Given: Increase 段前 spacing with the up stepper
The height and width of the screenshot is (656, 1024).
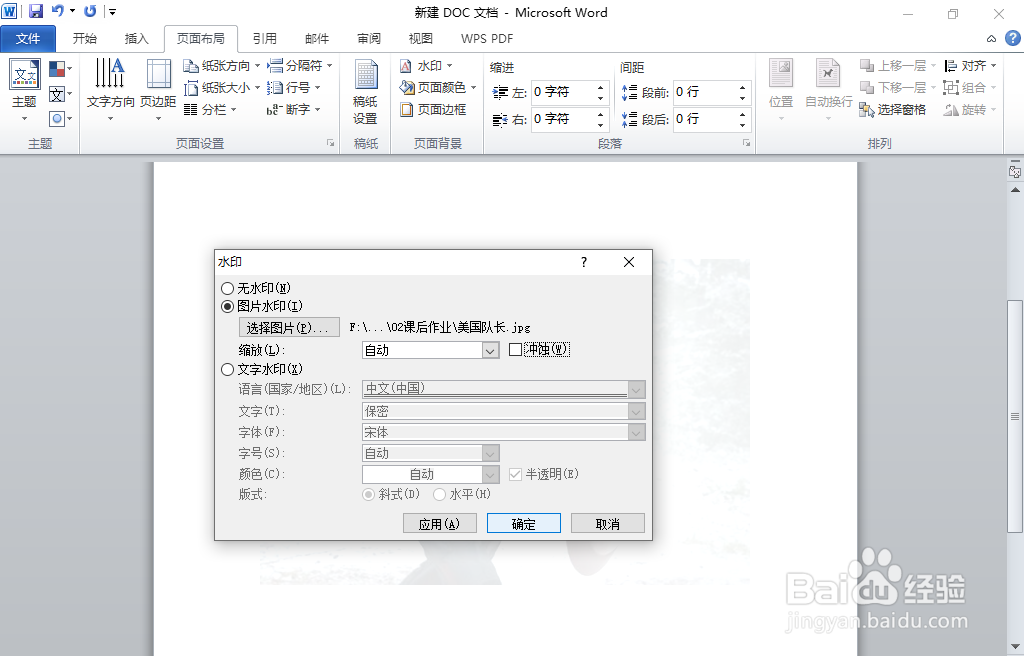Looking at the screenshot, I should (740, 87).
